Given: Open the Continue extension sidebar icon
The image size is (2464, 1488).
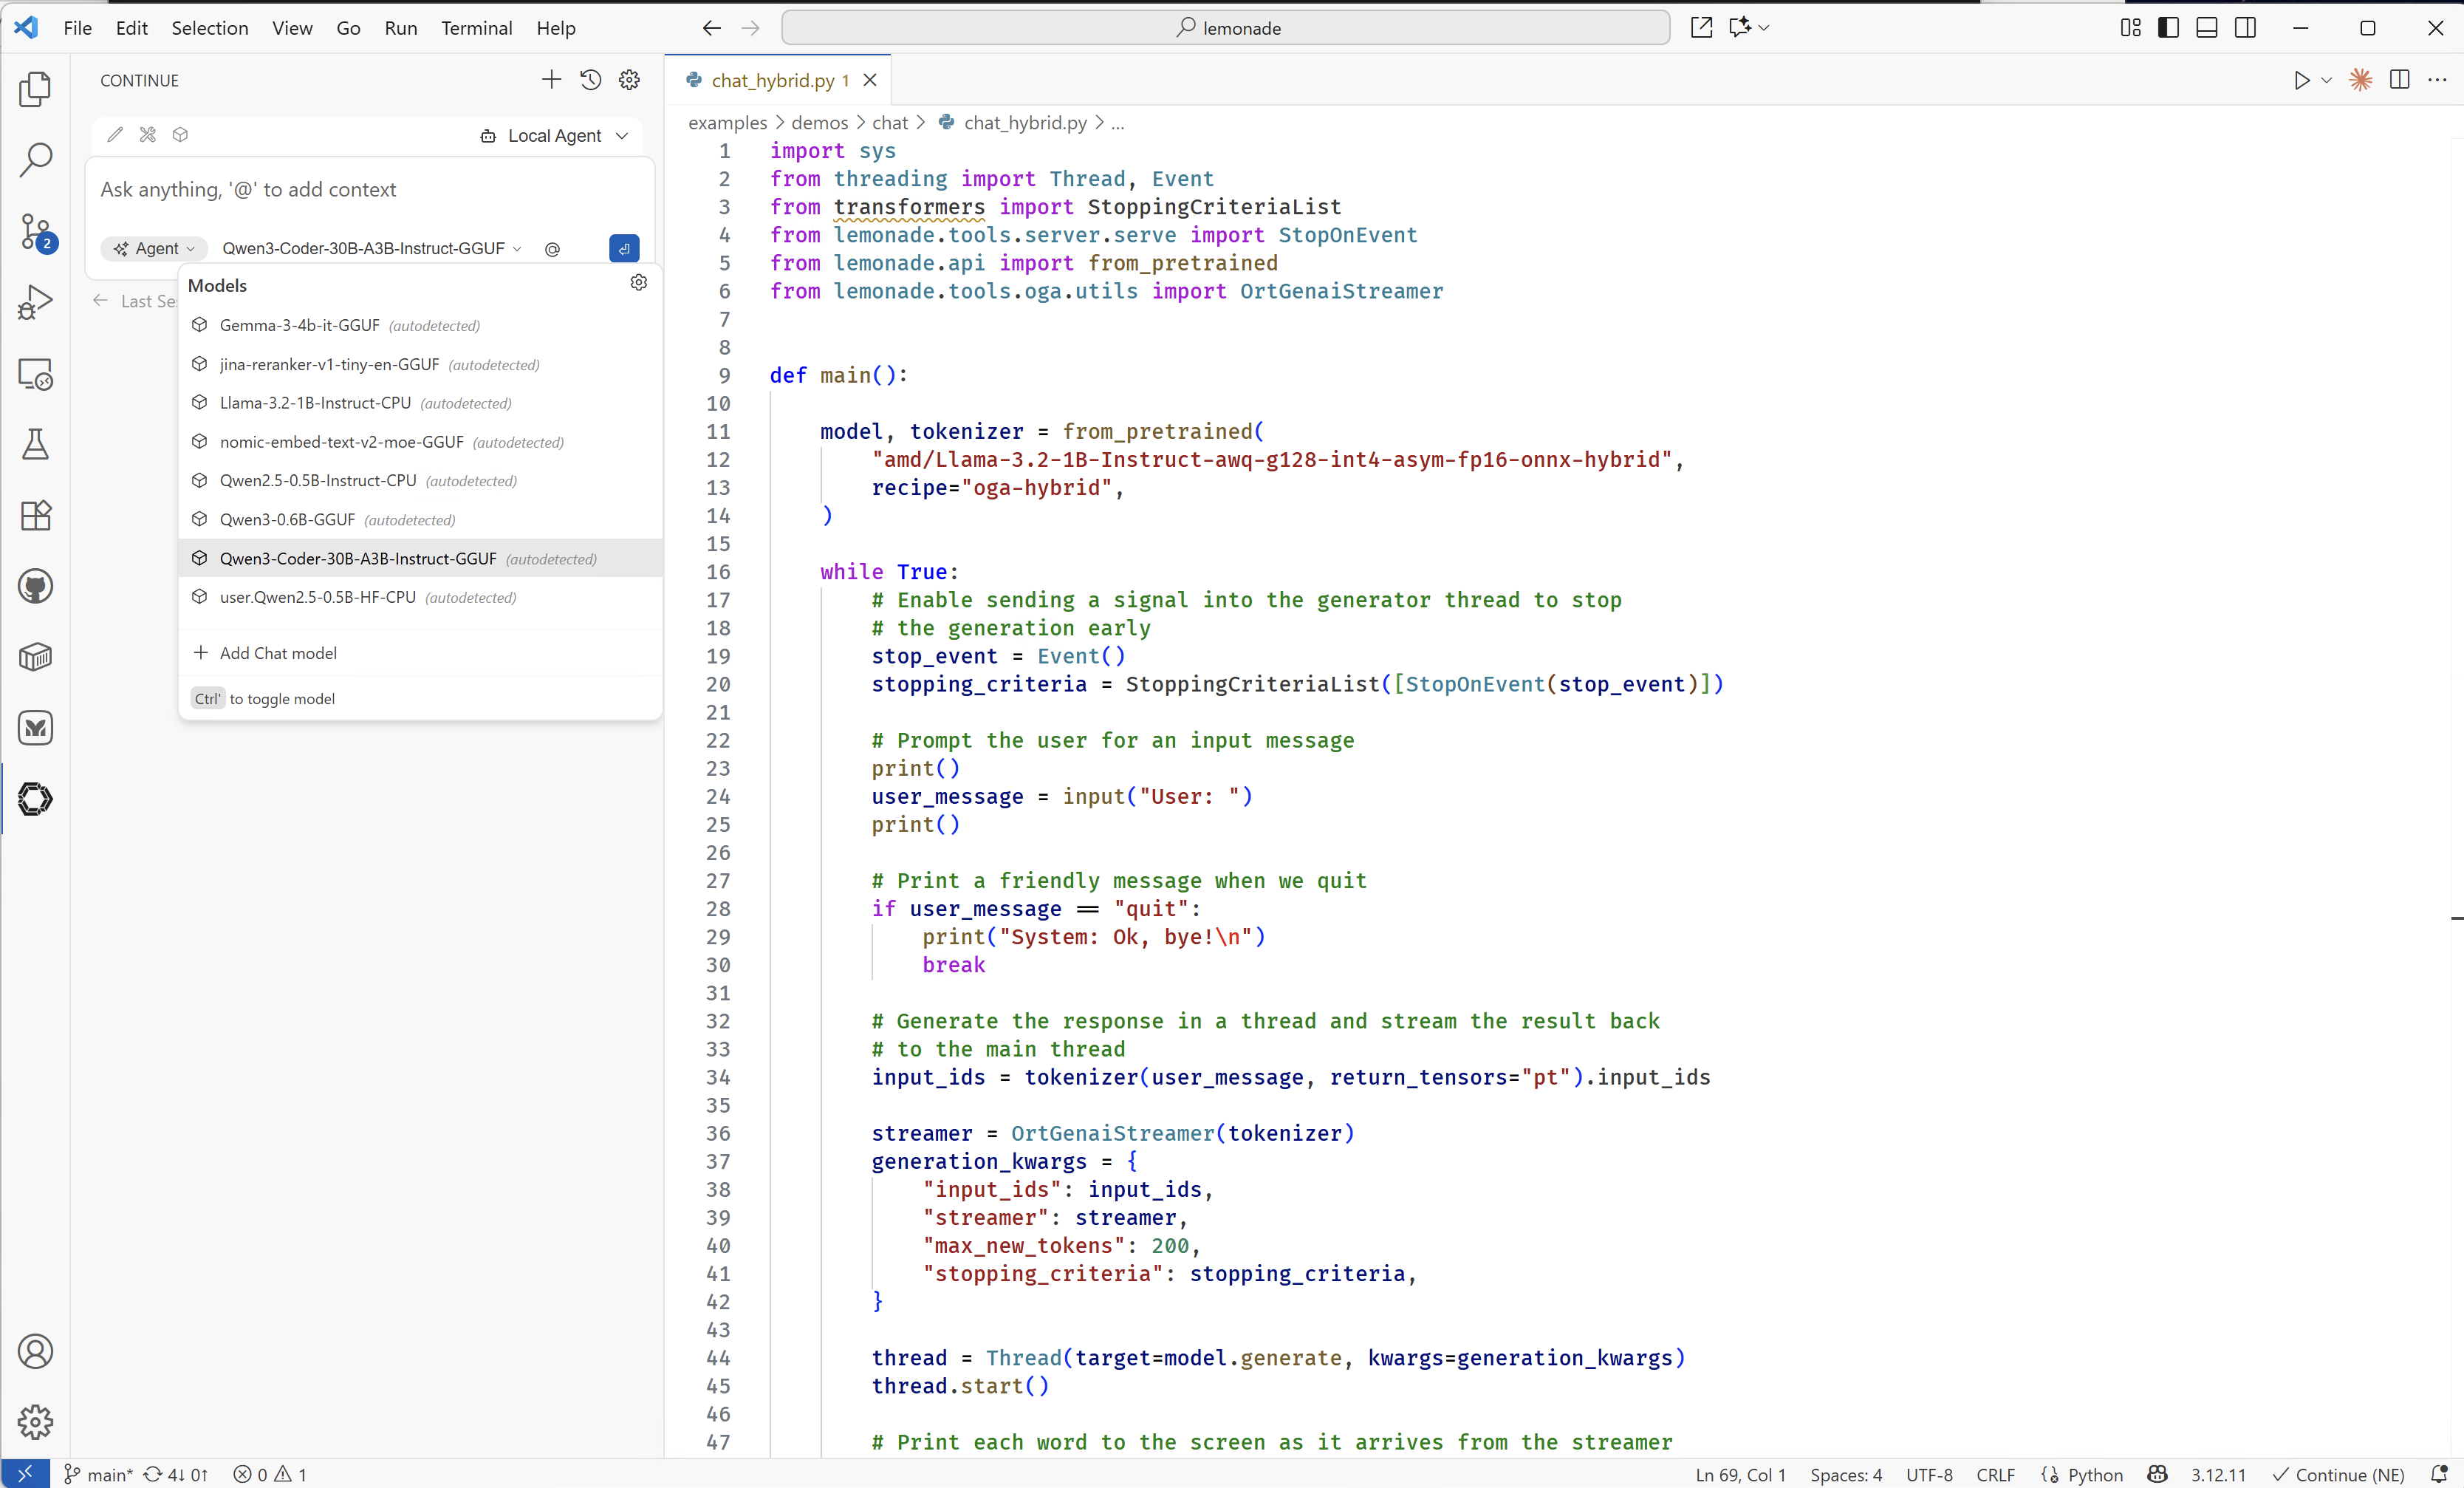Looking at the screenshot, I should [35, 798].
